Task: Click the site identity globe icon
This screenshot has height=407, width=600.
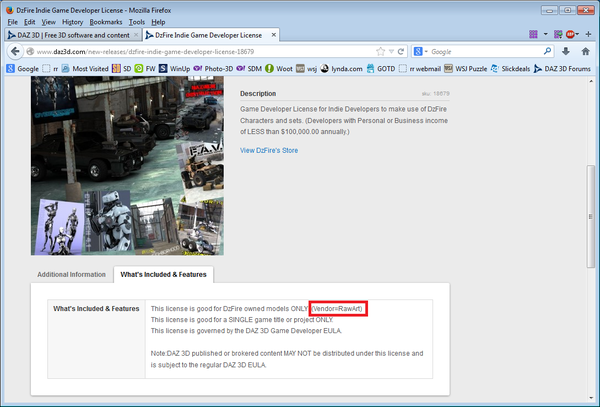Action: pos(30,51)
